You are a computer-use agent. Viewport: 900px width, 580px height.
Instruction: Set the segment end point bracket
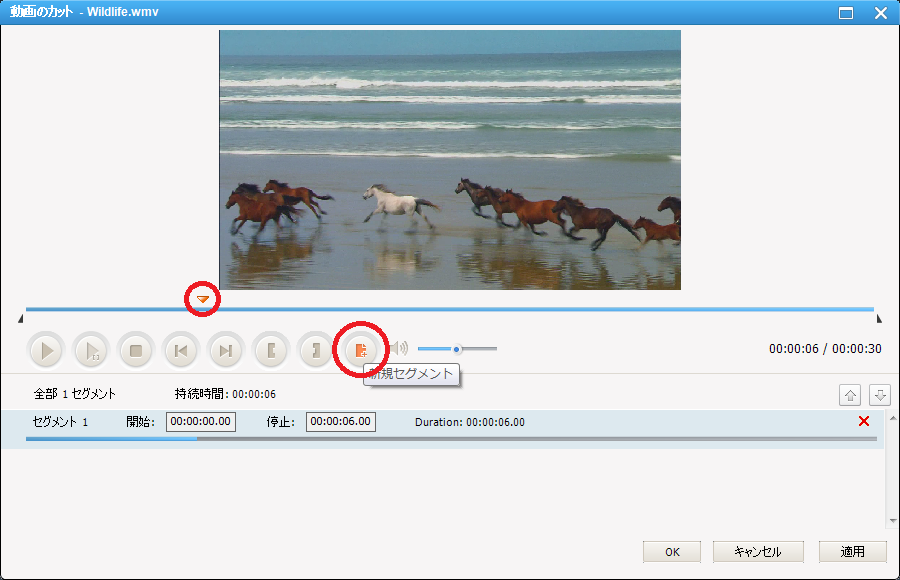tap(316, 350)
